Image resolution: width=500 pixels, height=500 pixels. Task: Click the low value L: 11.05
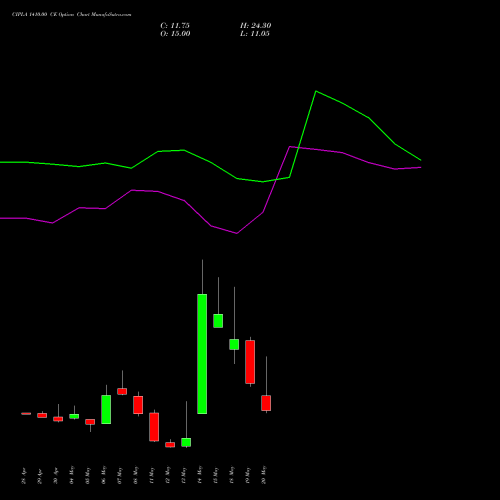[255, 34]
